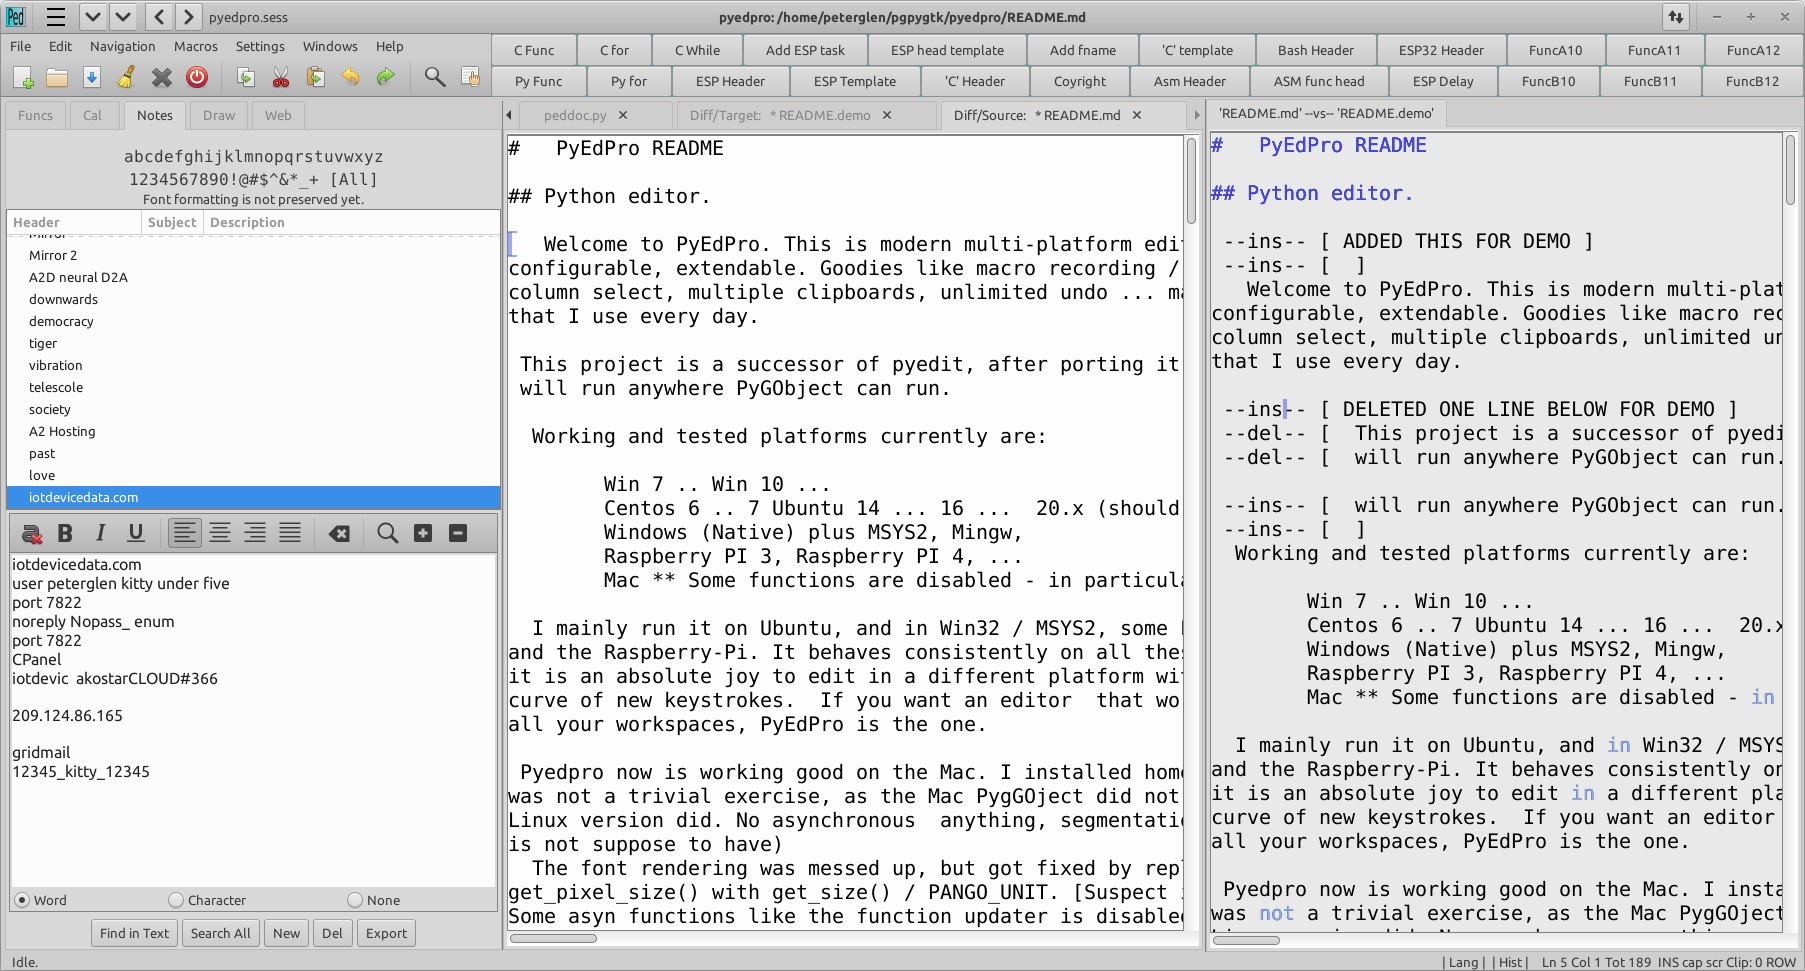1805x971 pixels.
Task: Enable the None search option
Action: (x=356, y=900)
